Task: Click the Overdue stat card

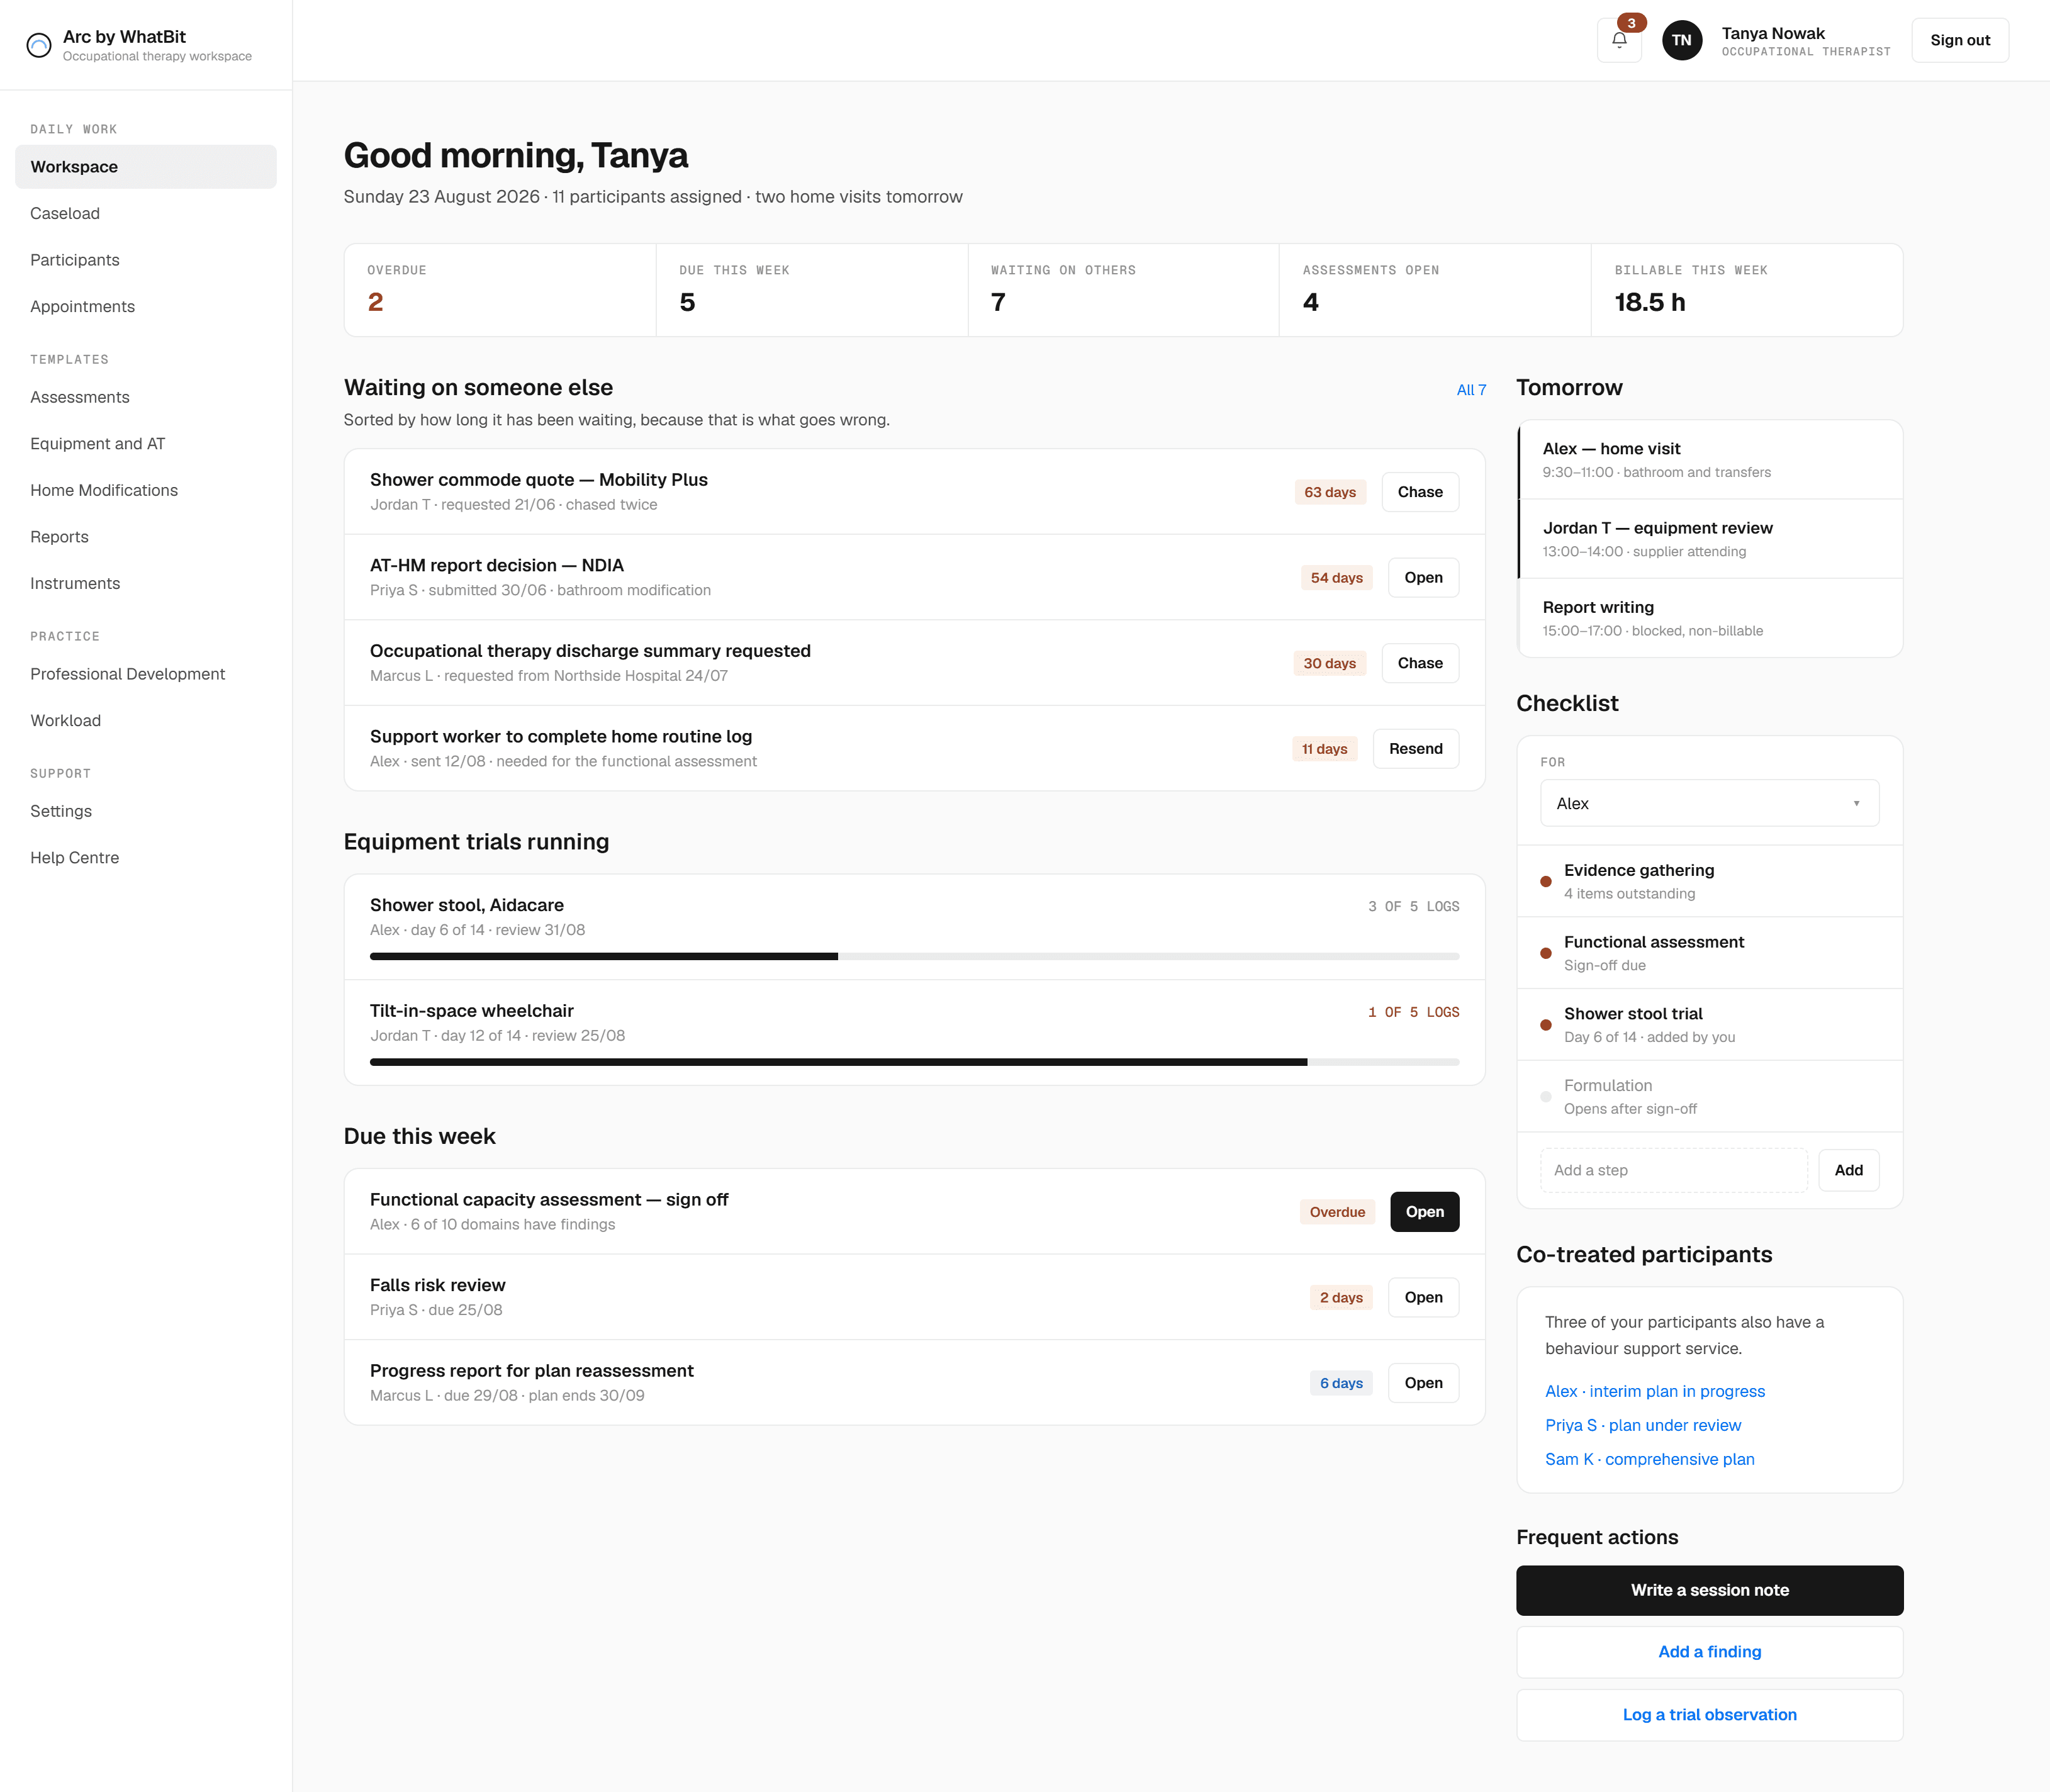Action: (x=500, y=290)
